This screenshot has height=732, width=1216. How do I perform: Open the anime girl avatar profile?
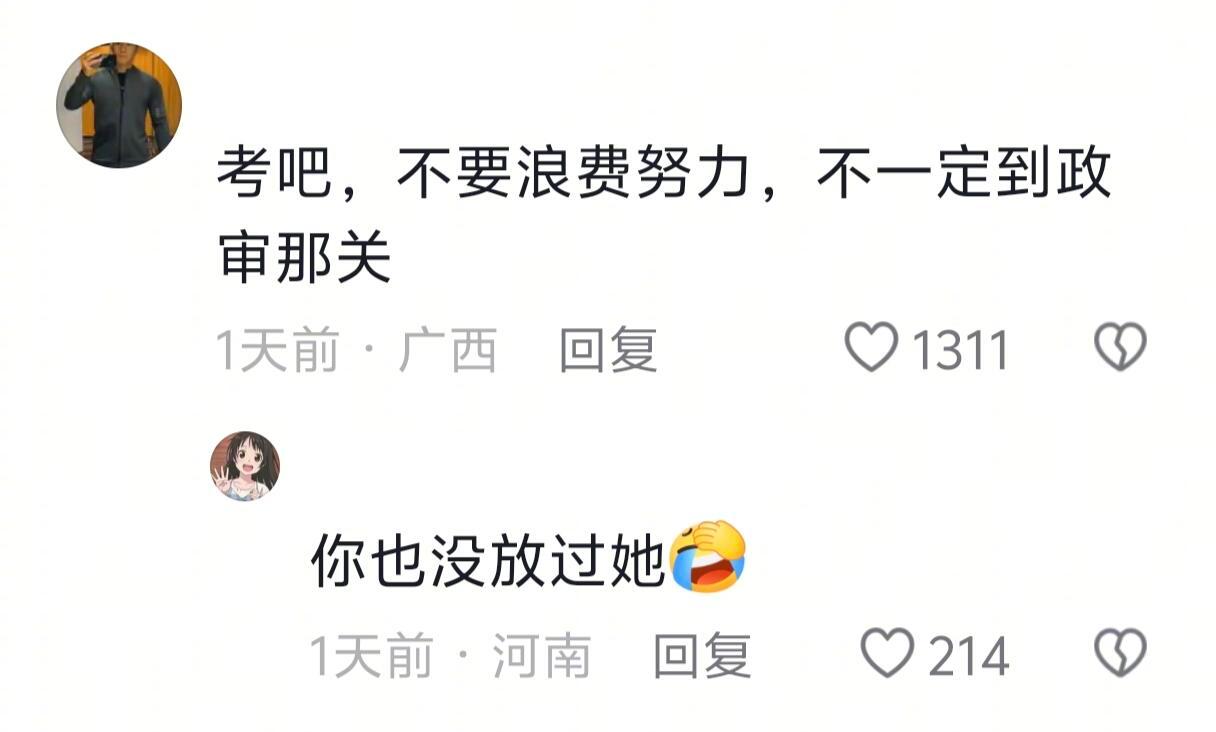coord(245,466)
